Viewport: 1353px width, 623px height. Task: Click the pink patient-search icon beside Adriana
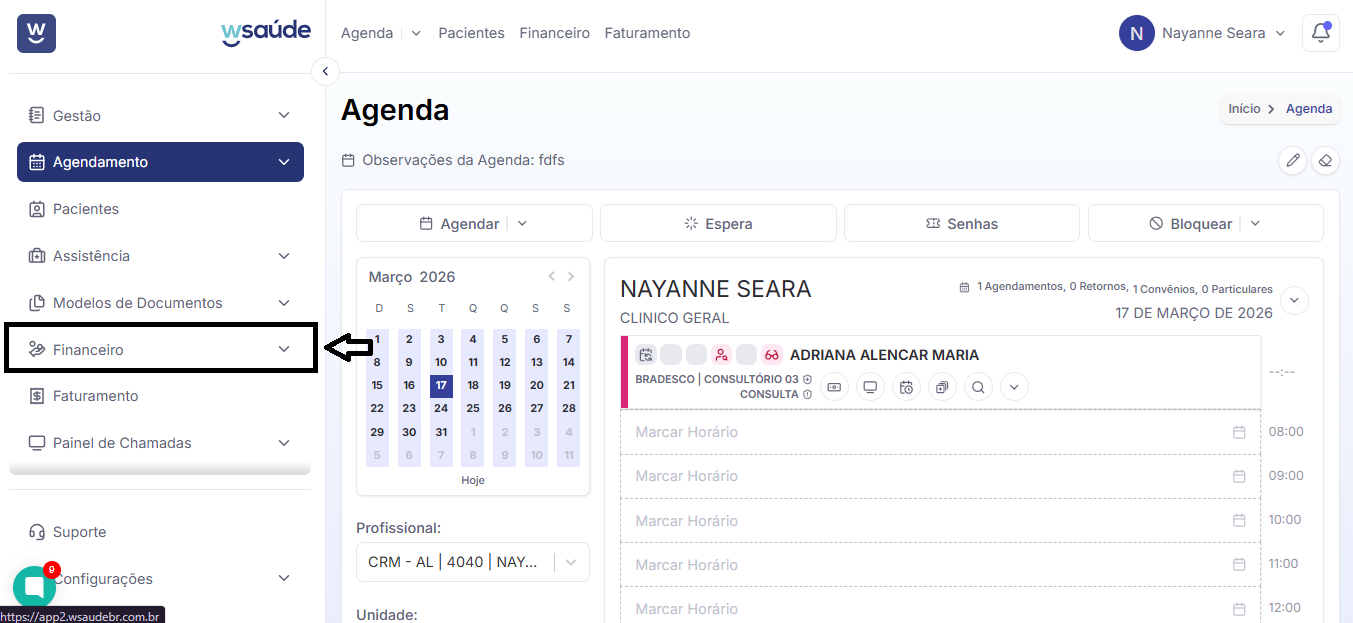pos(721,355)
